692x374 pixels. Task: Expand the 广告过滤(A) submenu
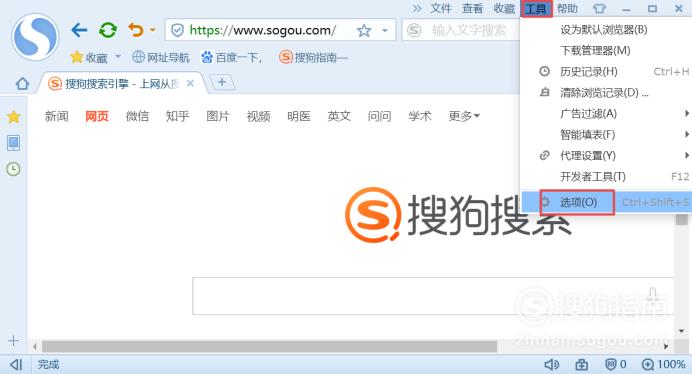click(x=606, y=113)
